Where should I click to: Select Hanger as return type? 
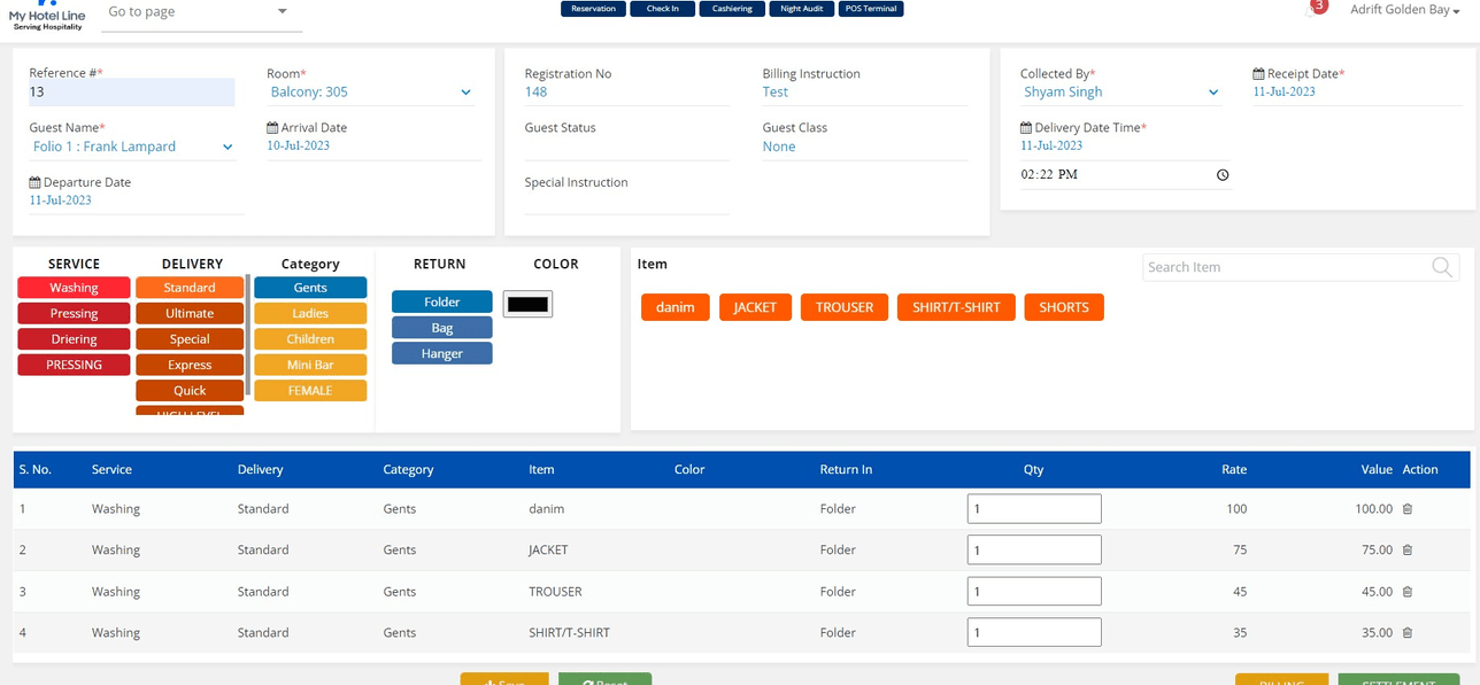point(441,353)
